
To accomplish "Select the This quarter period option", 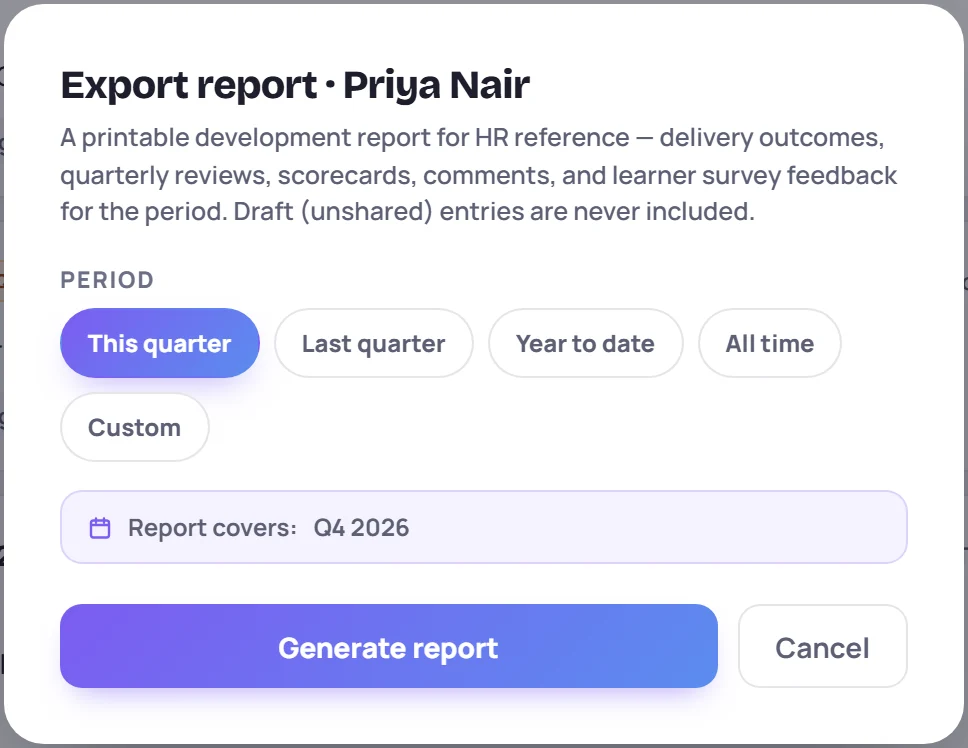I will pos(160,343).
